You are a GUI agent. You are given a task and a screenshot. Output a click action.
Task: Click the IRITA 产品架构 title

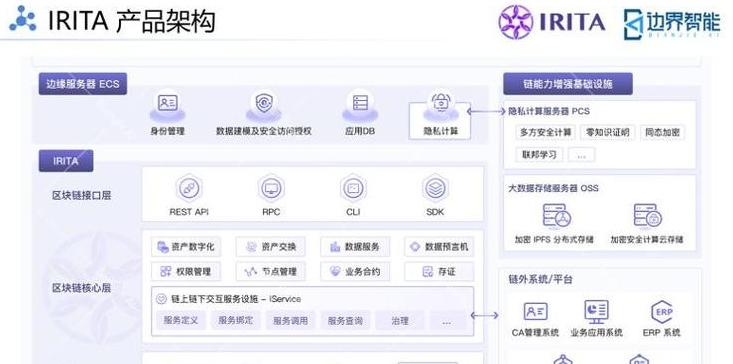click(131, 21)
